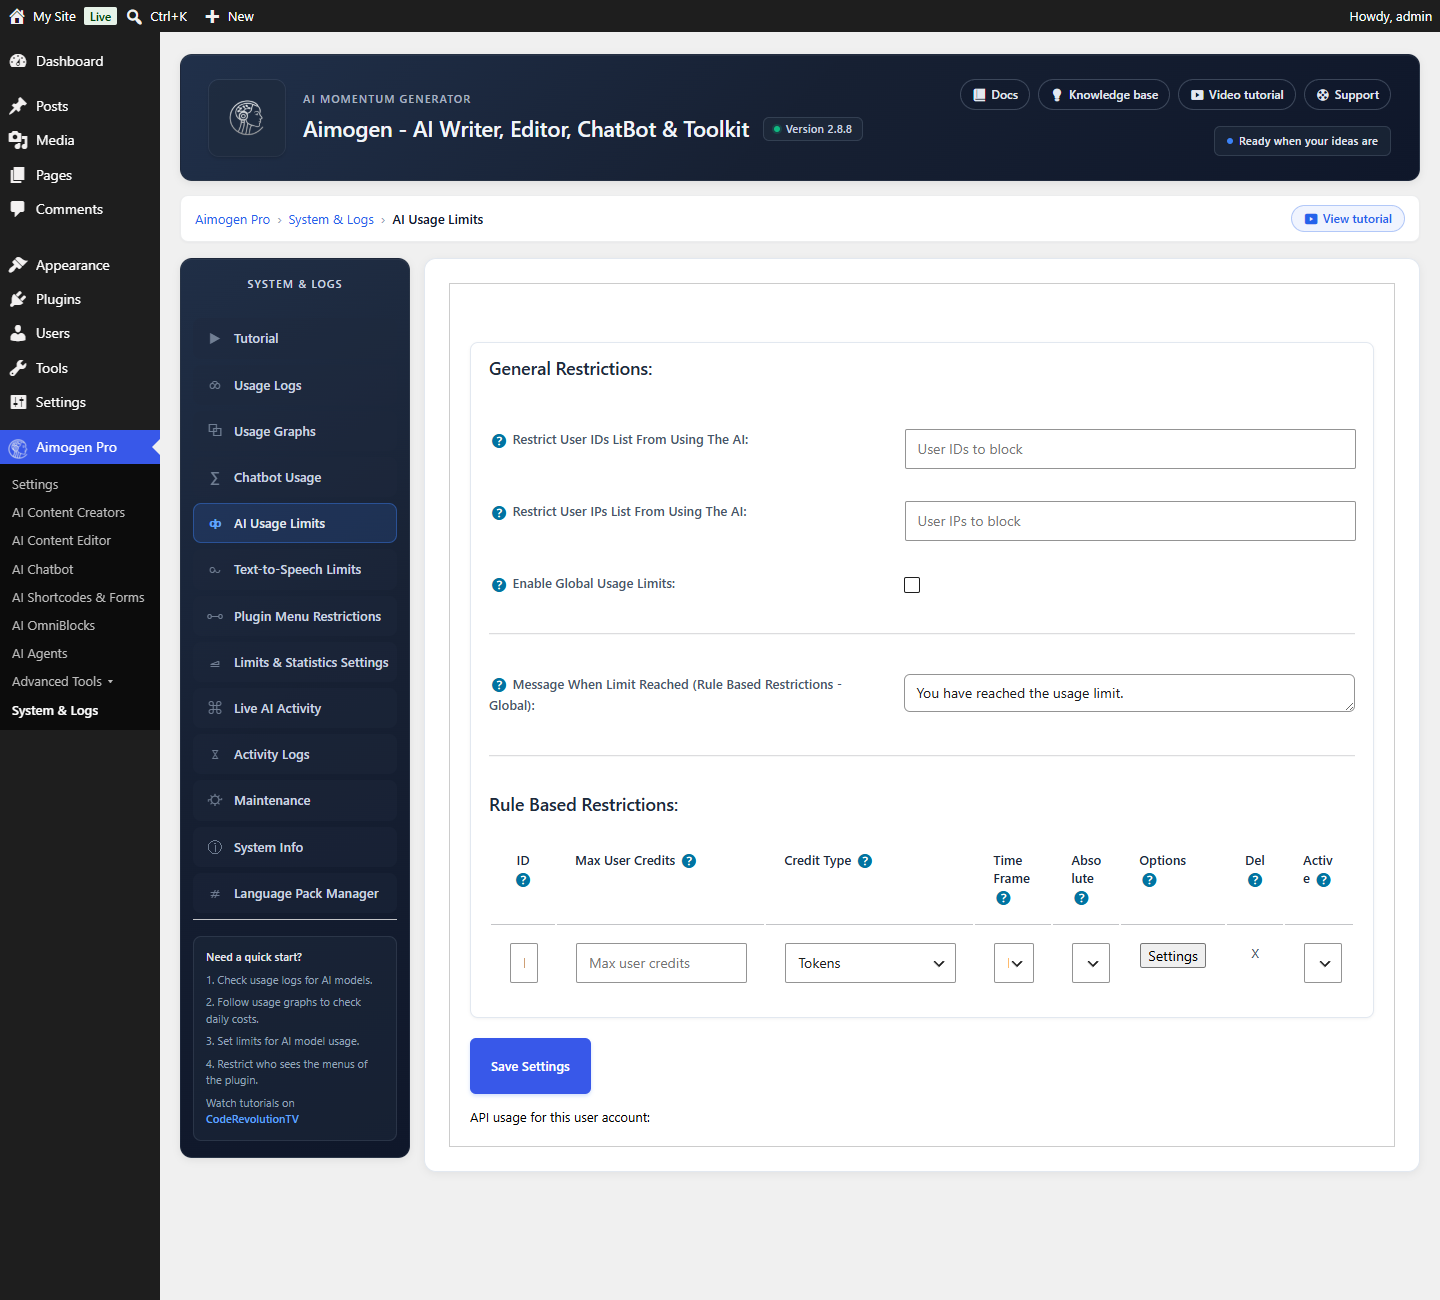Click the Docs button in header

pos(995,95)
